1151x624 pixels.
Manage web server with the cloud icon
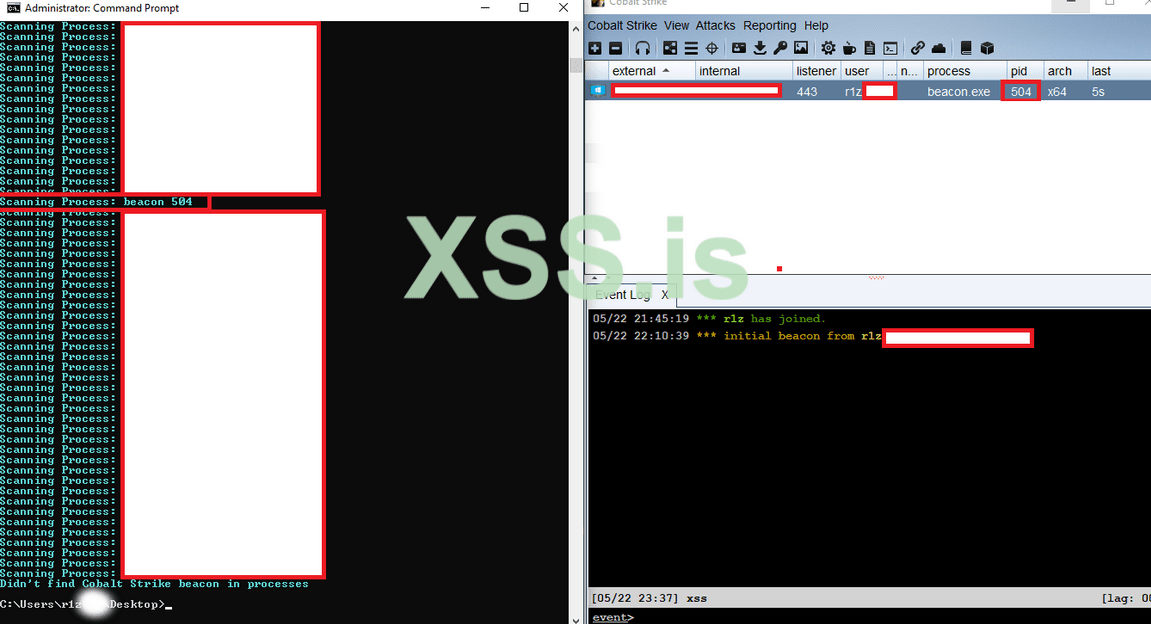(x=938, y=48)
